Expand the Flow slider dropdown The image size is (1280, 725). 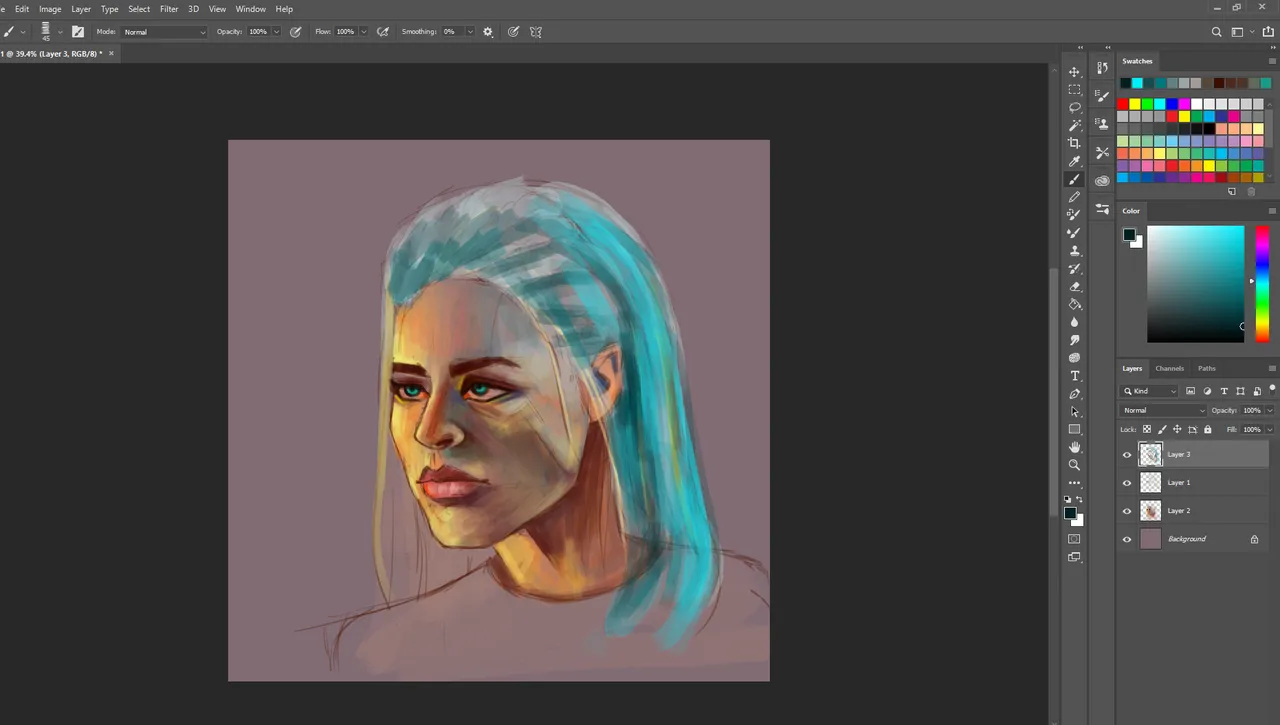pyautogui.click(x=364, y=32)
